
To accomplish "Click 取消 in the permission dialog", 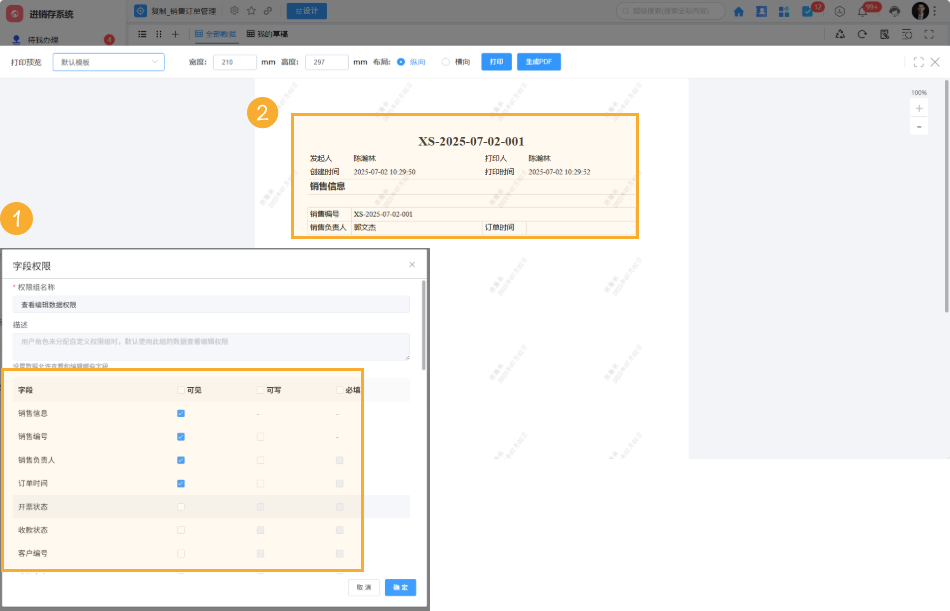I will click(x=364, y=588).
